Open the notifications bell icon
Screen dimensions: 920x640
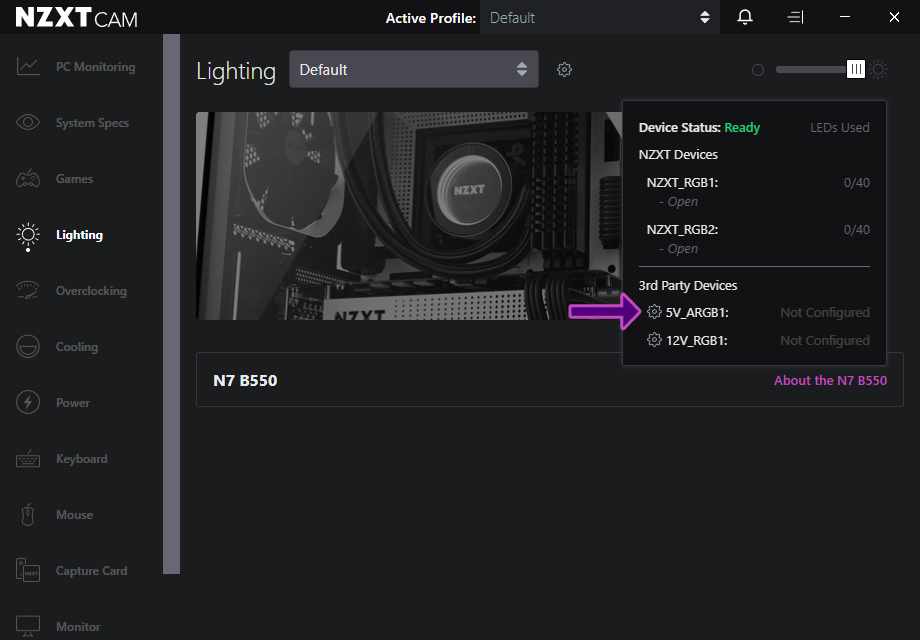(745, 17)
